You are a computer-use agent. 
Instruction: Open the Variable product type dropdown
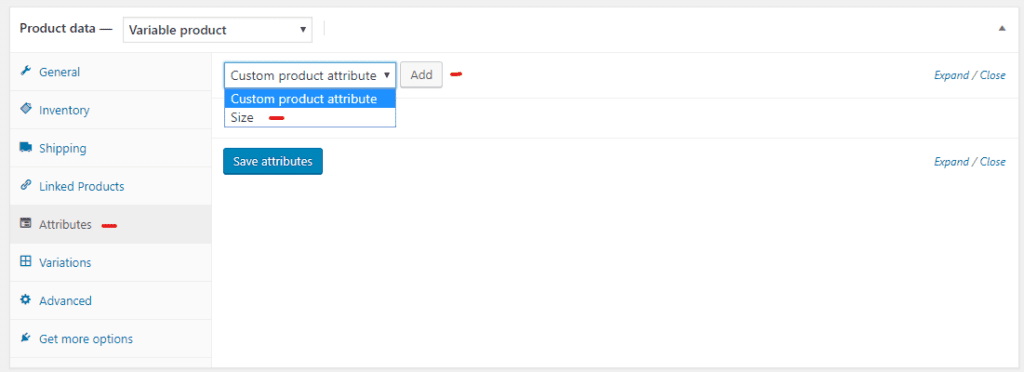coord(217,30)
